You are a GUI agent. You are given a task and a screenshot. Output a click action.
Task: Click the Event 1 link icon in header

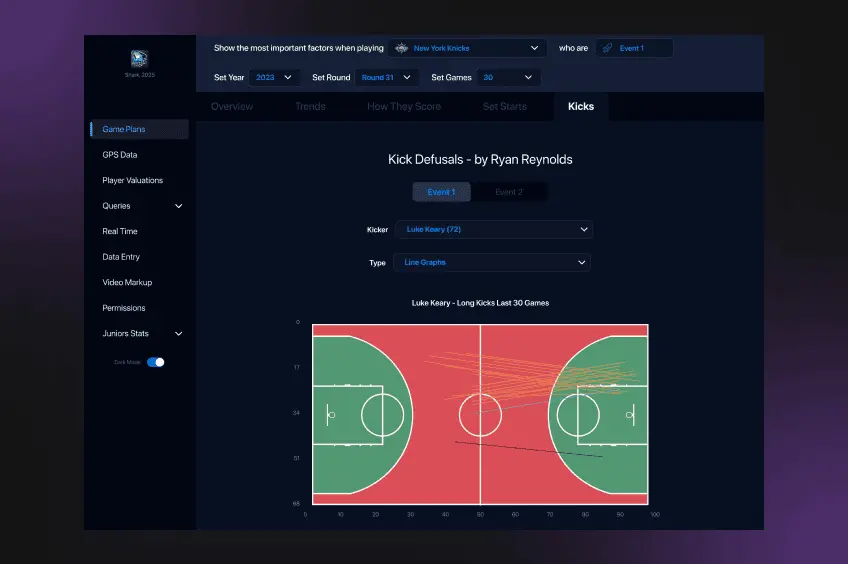tap(607, 48)
